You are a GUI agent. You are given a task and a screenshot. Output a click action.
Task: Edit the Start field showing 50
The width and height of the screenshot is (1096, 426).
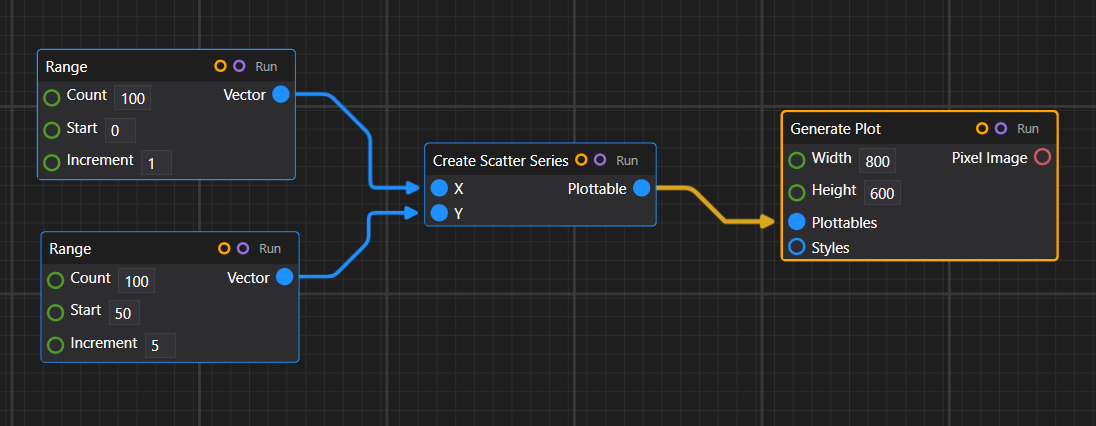124,313
